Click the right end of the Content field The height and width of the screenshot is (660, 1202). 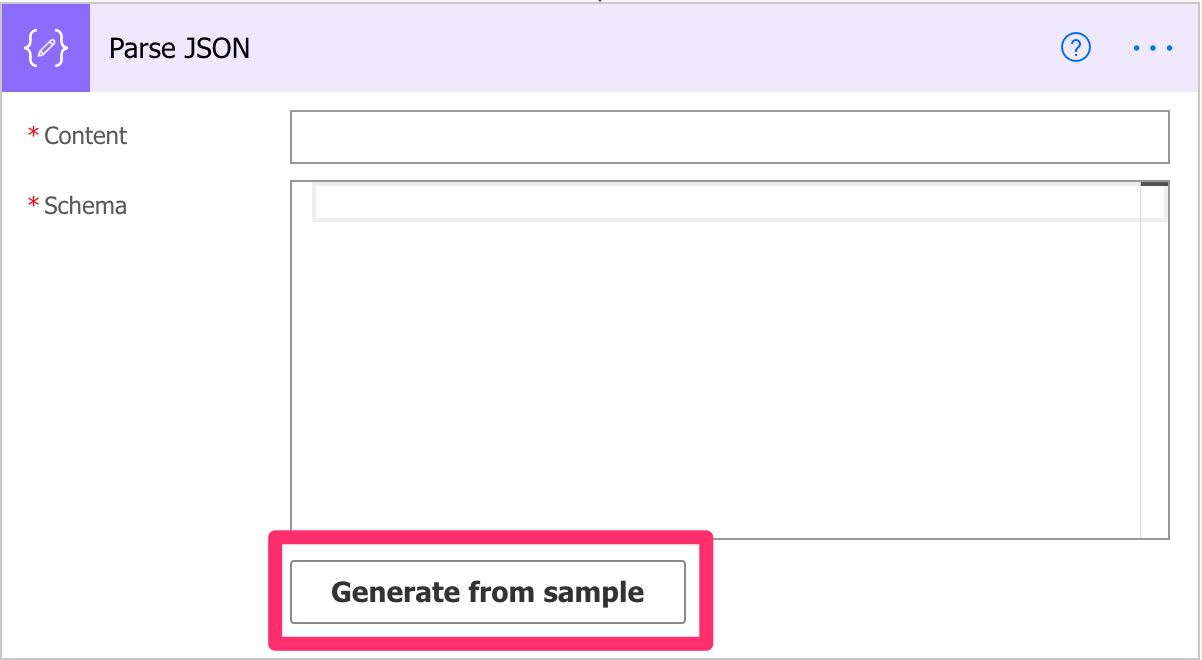click(1140, 137)
